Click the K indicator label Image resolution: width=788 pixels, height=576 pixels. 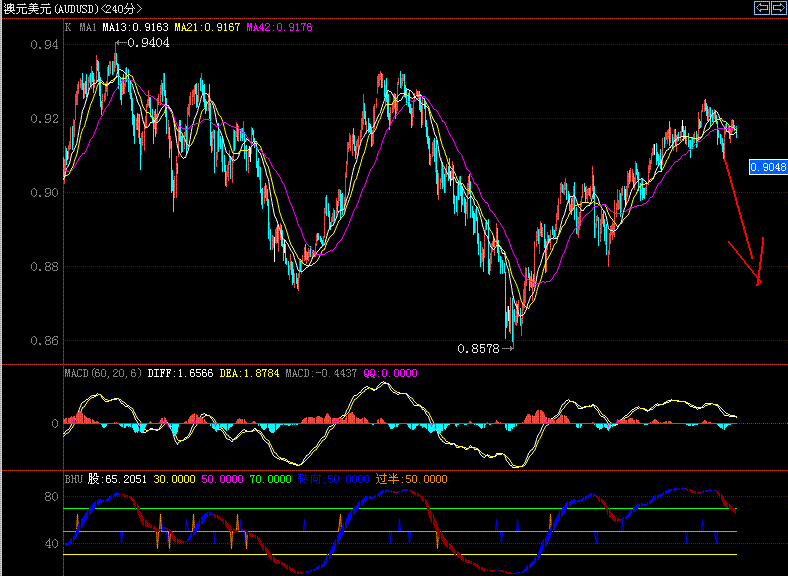tap(68, 28)
